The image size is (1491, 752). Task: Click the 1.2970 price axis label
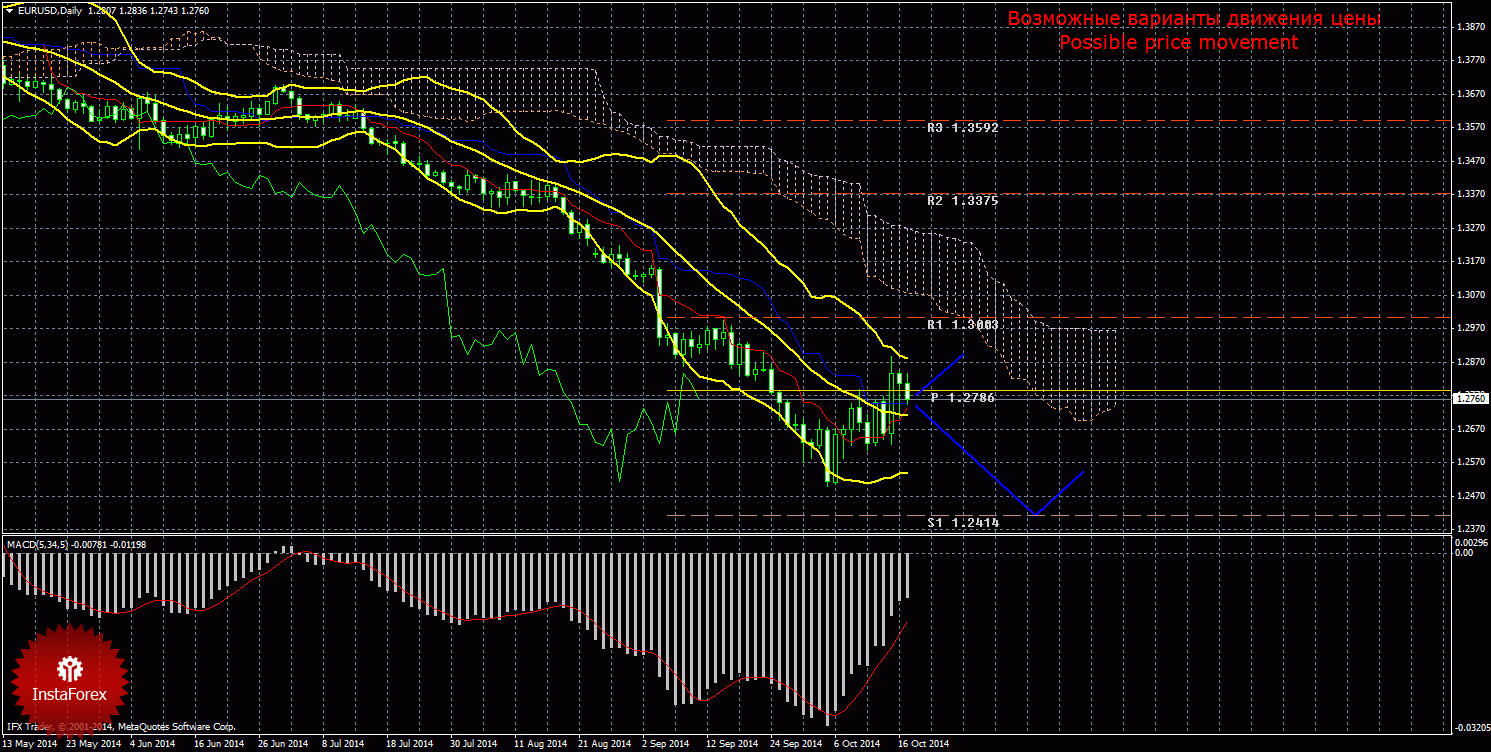(1470, 329)
